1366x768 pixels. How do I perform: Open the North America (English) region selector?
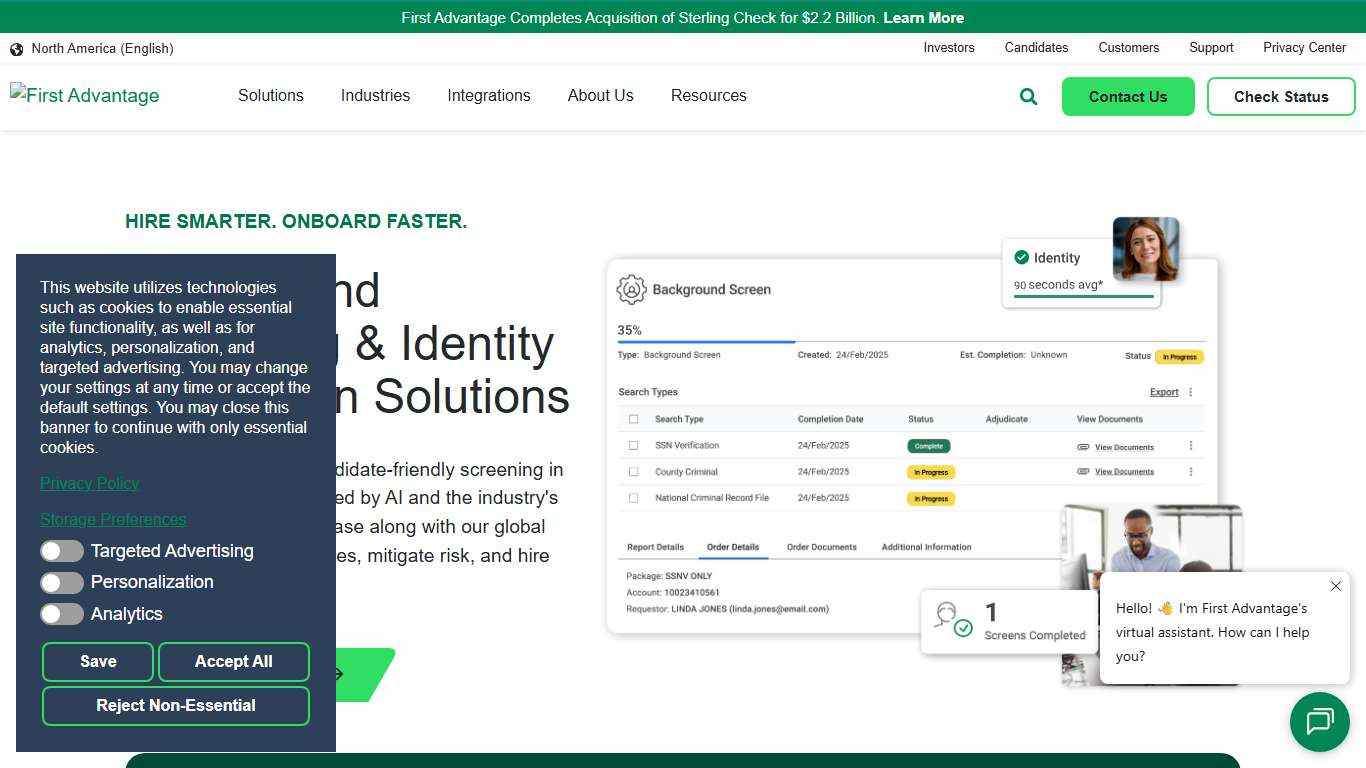tap(102, 49)
